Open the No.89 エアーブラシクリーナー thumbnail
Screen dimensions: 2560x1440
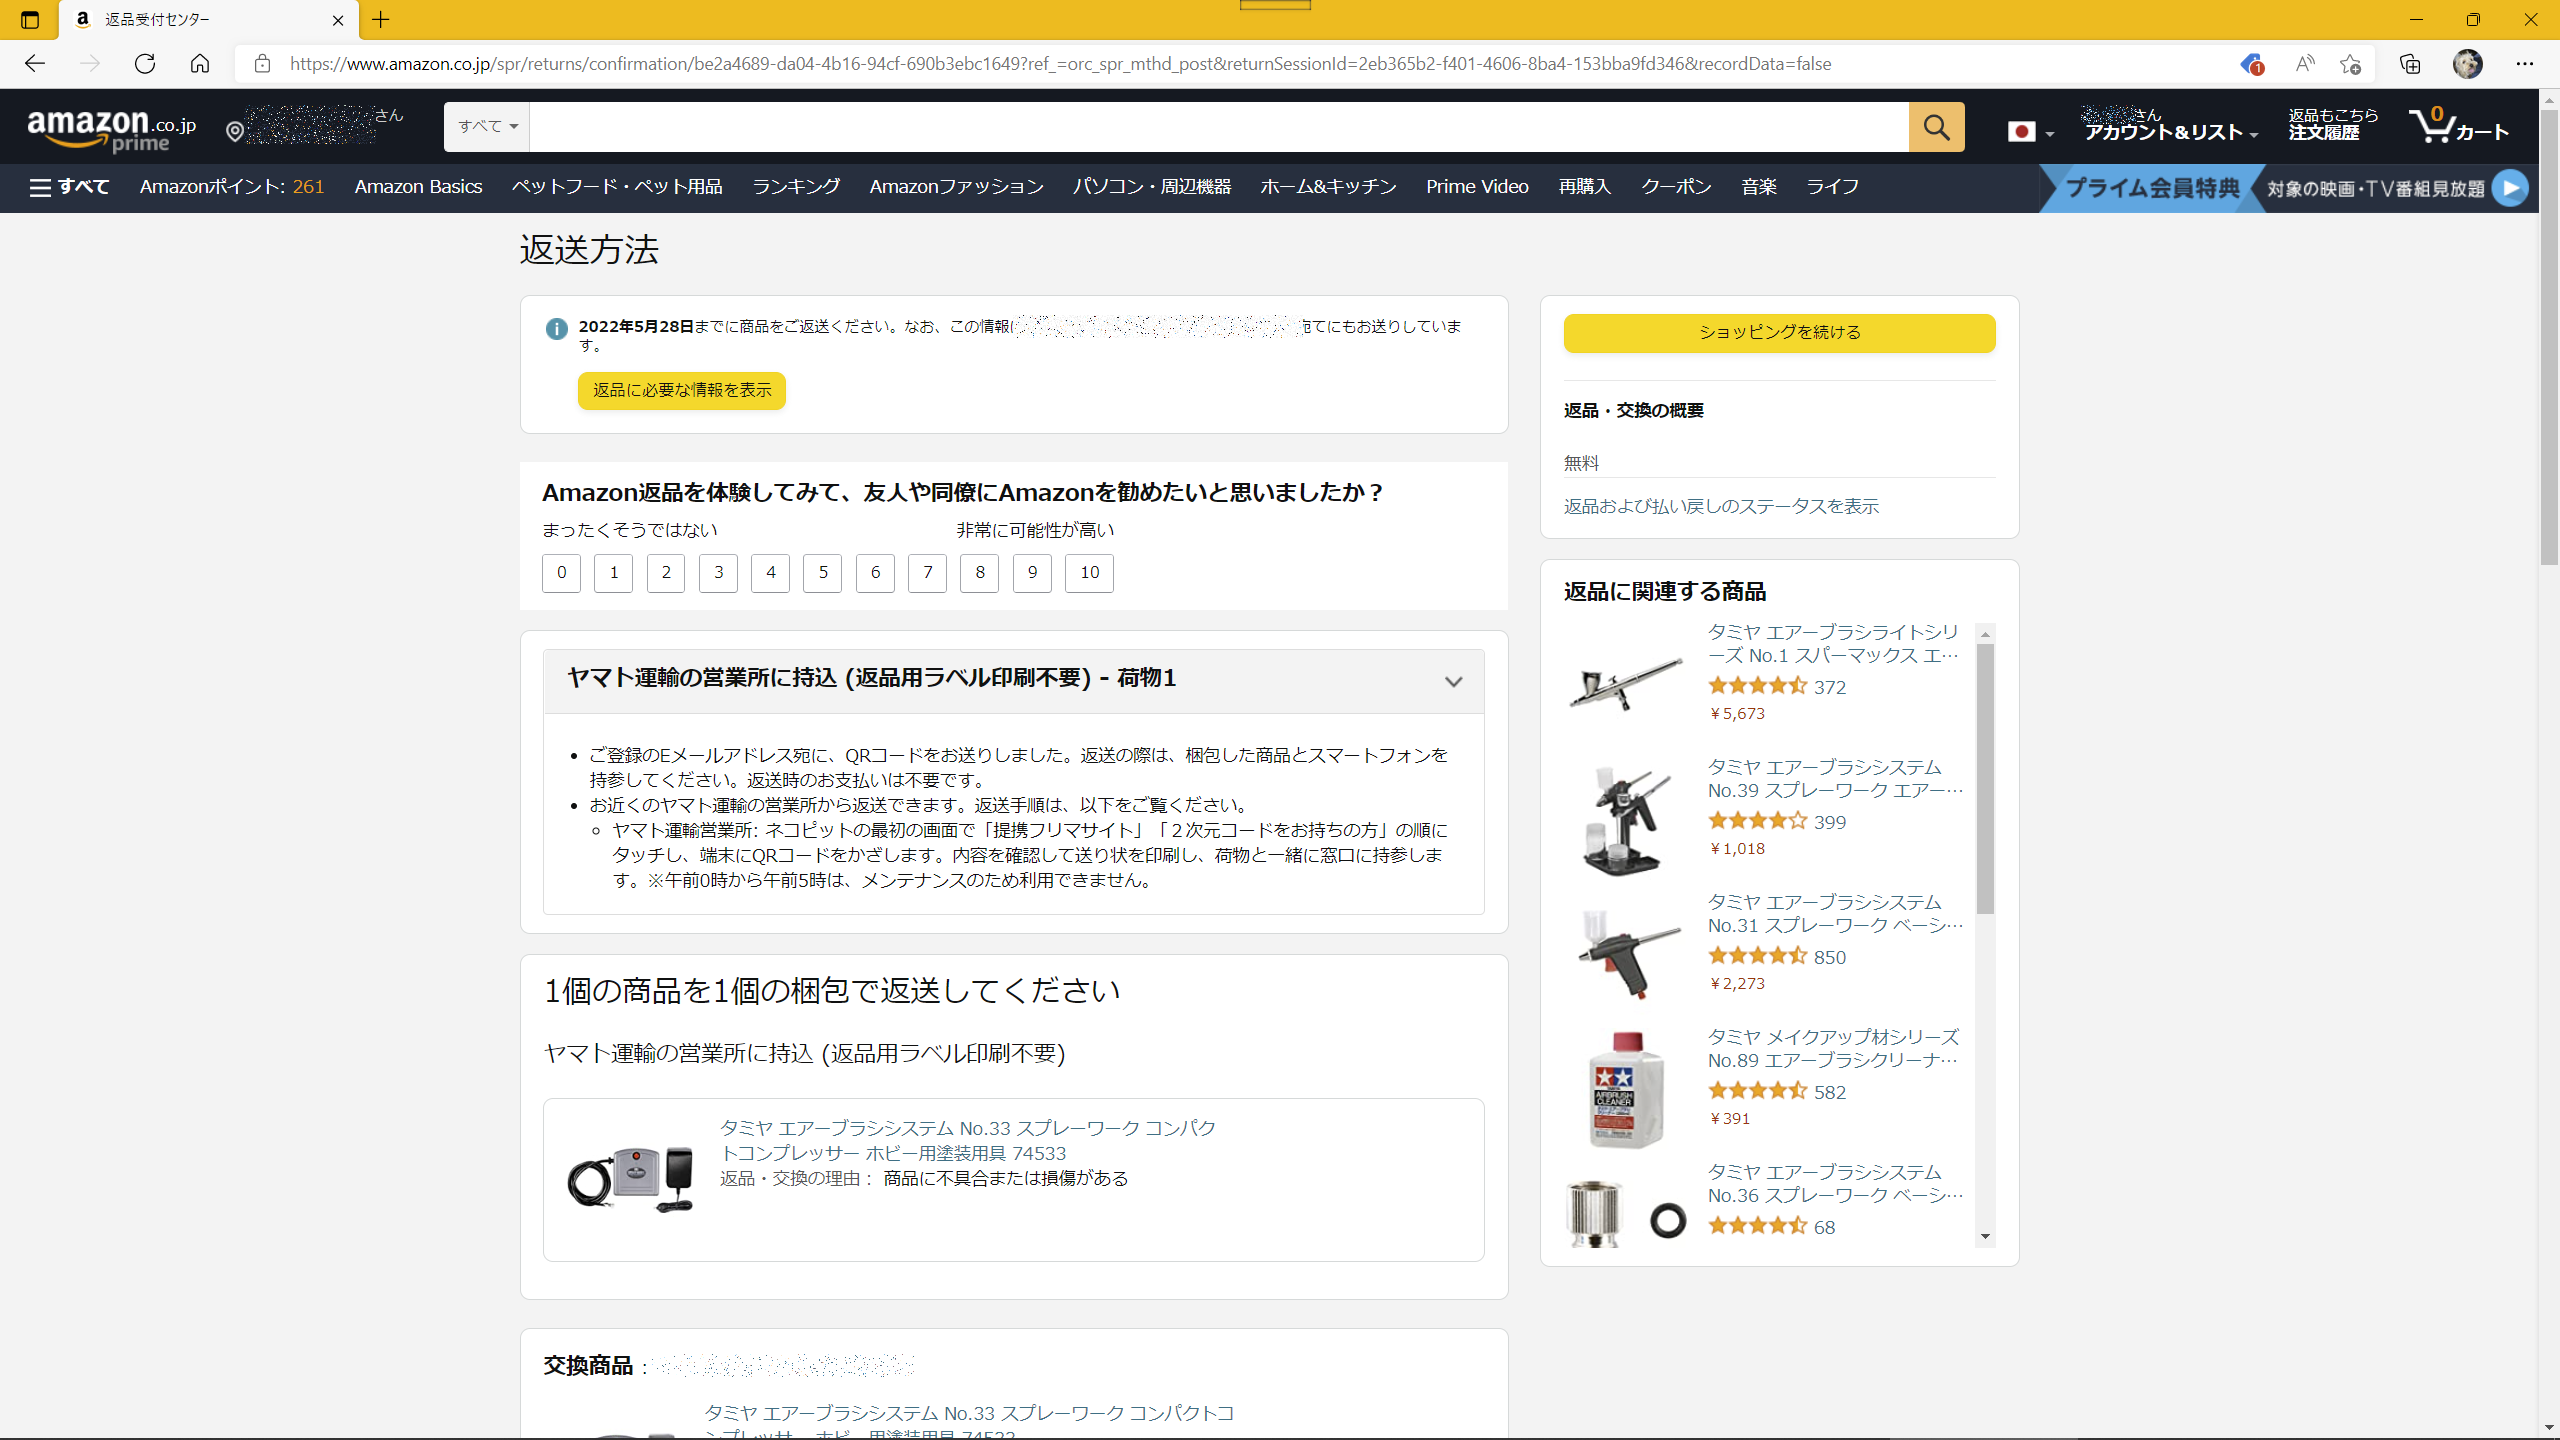point(1626,1089)
